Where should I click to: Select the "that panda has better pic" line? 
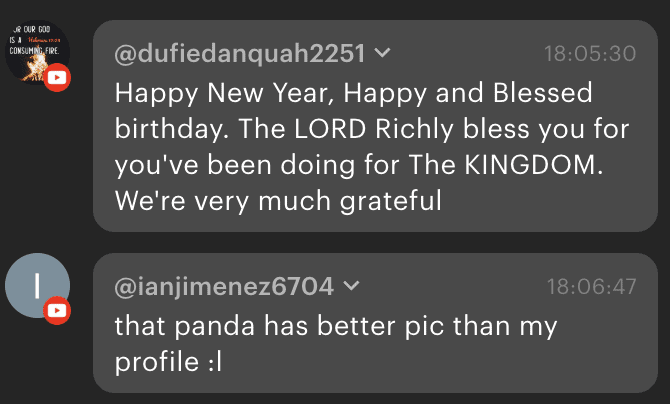click(336, 326)
